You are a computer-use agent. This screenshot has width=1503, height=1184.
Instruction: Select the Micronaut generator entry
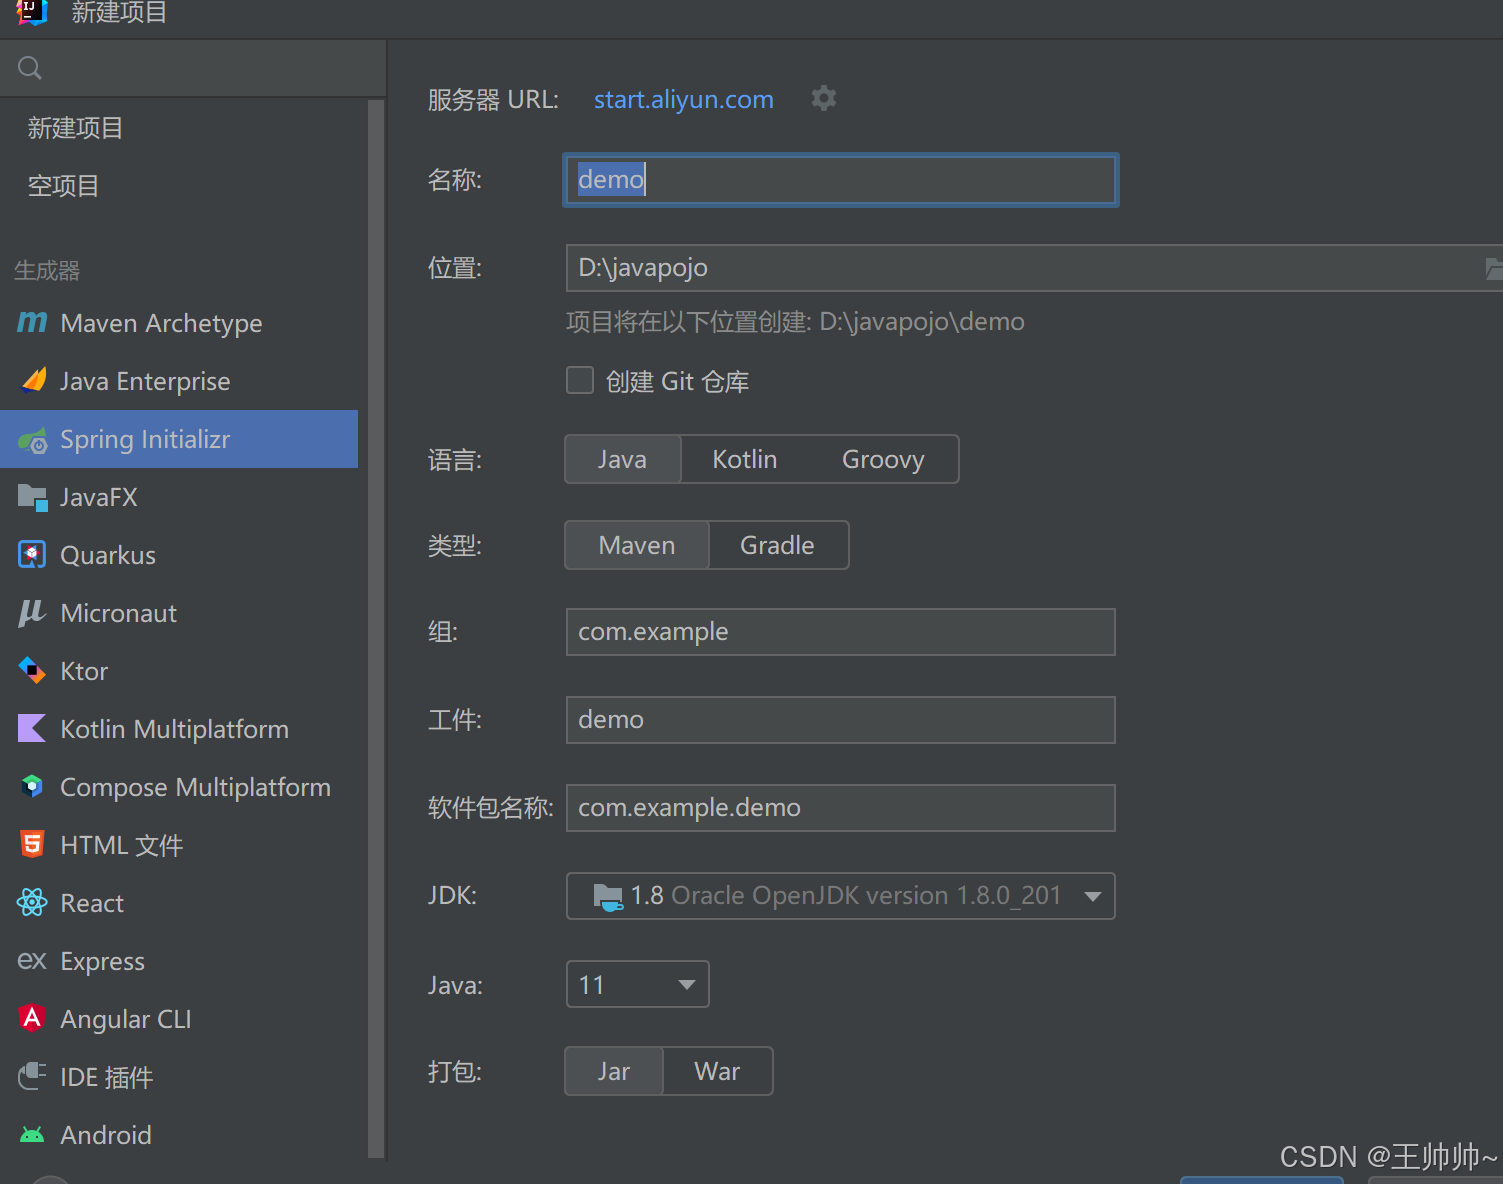point(179,613)
